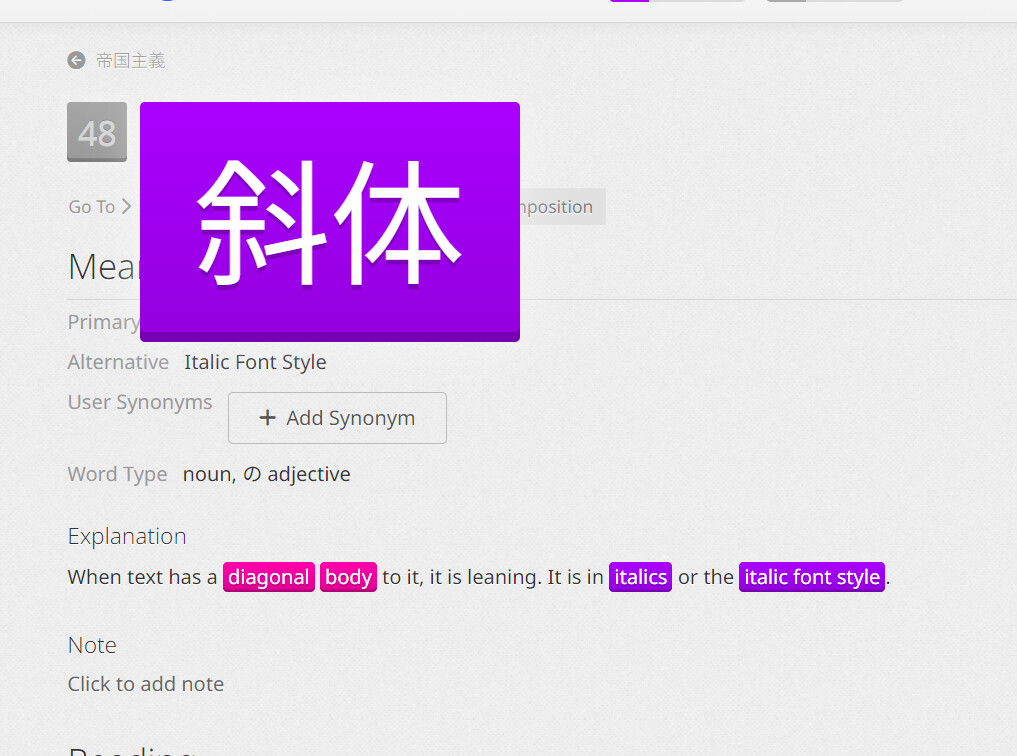Open the previous vocabulary 帝国主義 link
The image size is (1017, 756).
coord(130,60)
